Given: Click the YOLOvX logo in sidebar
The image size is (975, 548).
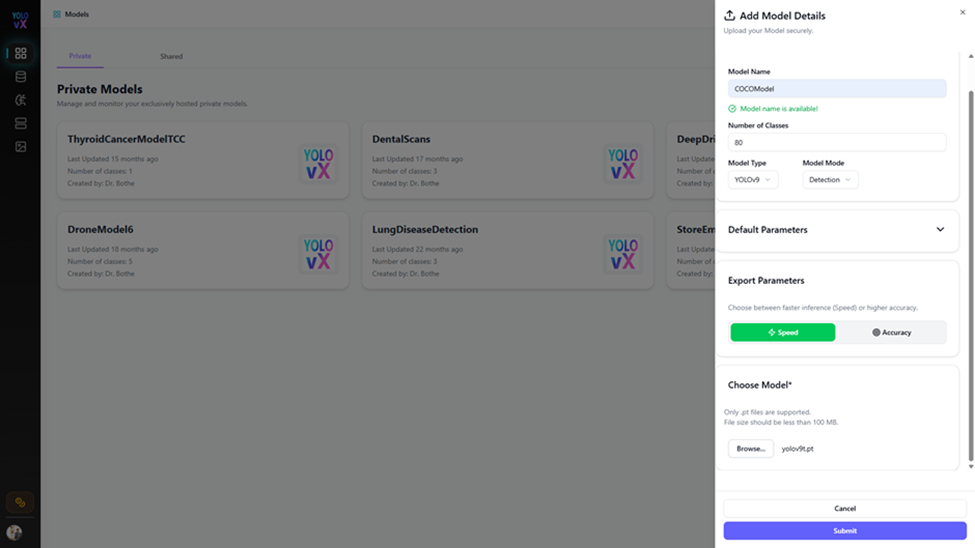Looking at the screenshot, I should [20, 20].
